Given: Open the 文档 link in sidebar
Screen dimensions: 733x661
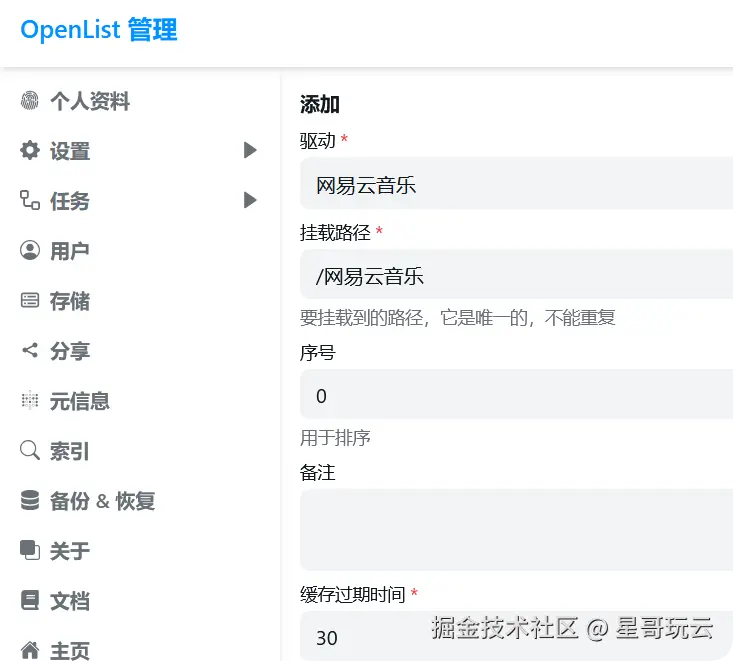Looking at the screenshot, I should tap(70, 601).
